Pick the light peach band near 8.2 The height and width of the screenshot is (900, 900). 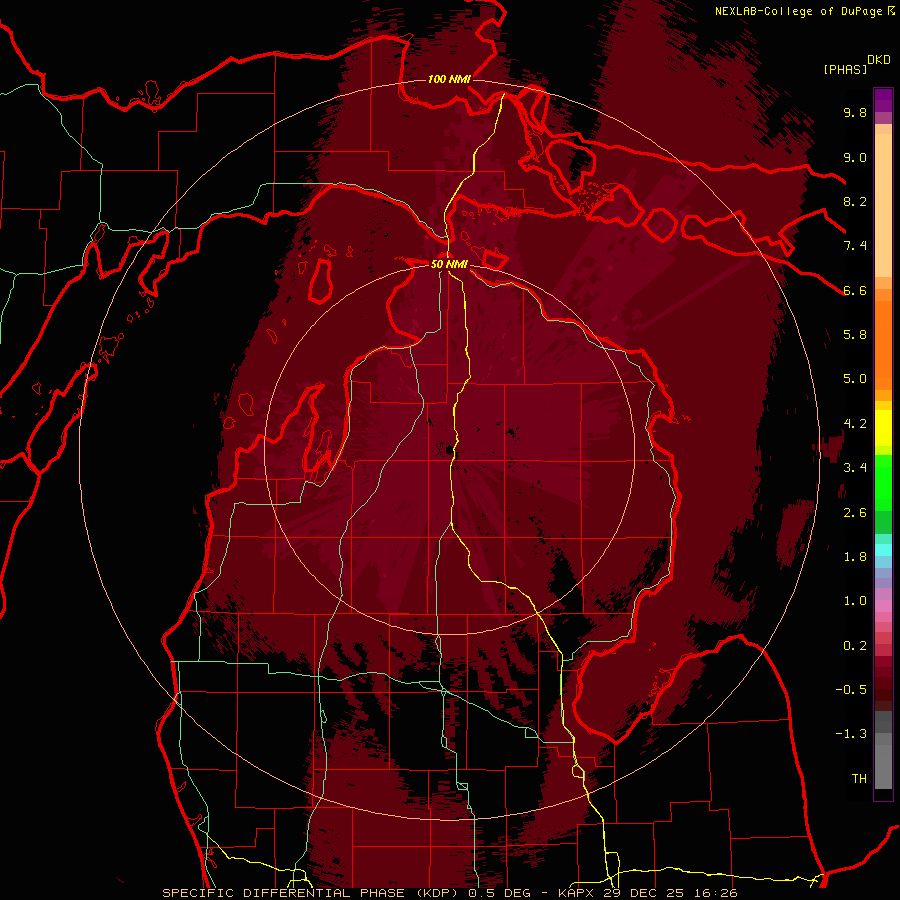pyautogui.click(x=883, y=205)
